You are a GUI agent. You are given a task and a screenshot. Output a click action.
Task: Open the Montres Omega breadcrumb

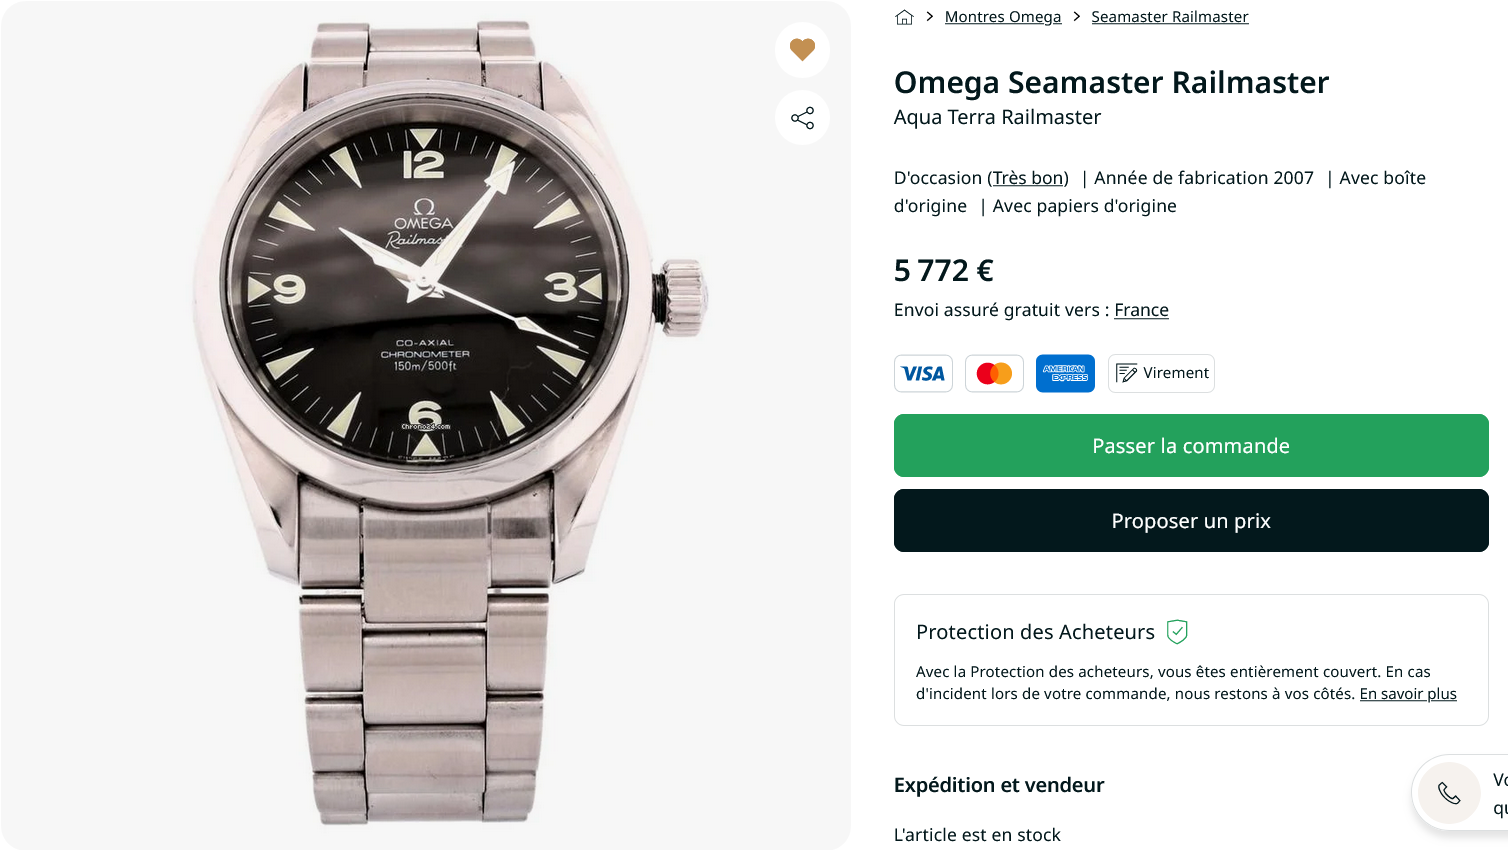(1002, 17)
